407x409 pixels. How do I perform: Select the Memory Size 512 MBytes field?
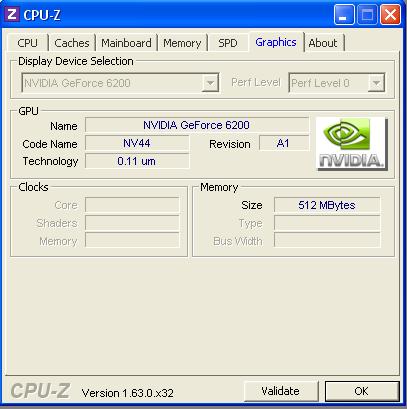(327, 205)
